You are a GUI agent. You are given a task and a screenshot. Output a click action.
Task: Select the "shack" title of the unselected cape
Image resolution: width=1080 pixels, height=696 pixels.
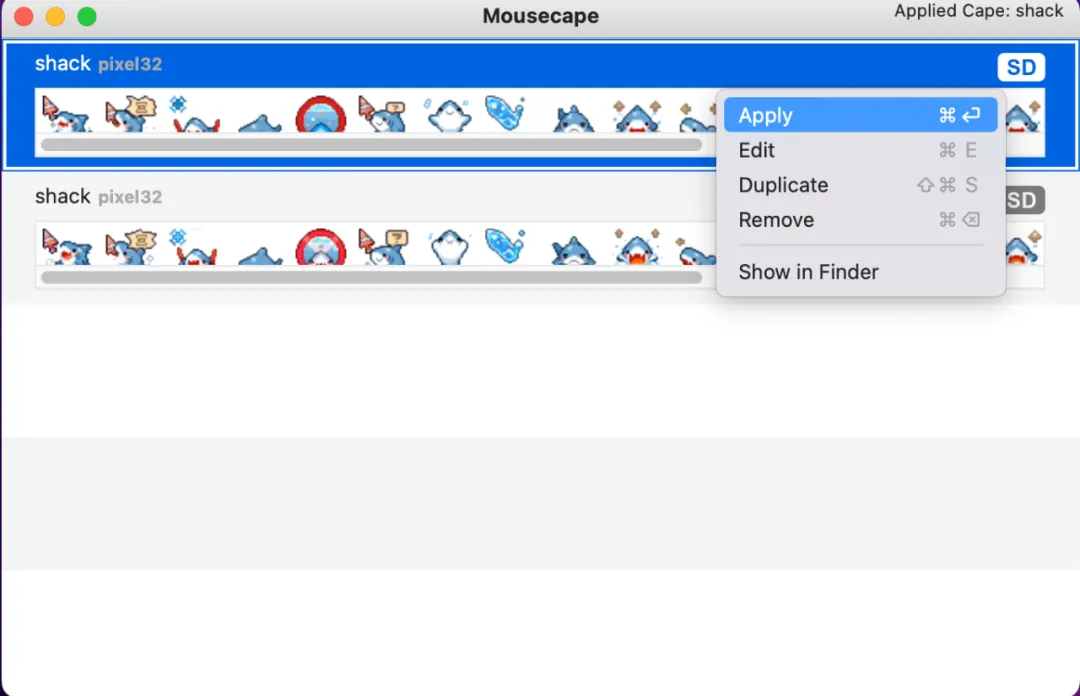coord(63,196)
